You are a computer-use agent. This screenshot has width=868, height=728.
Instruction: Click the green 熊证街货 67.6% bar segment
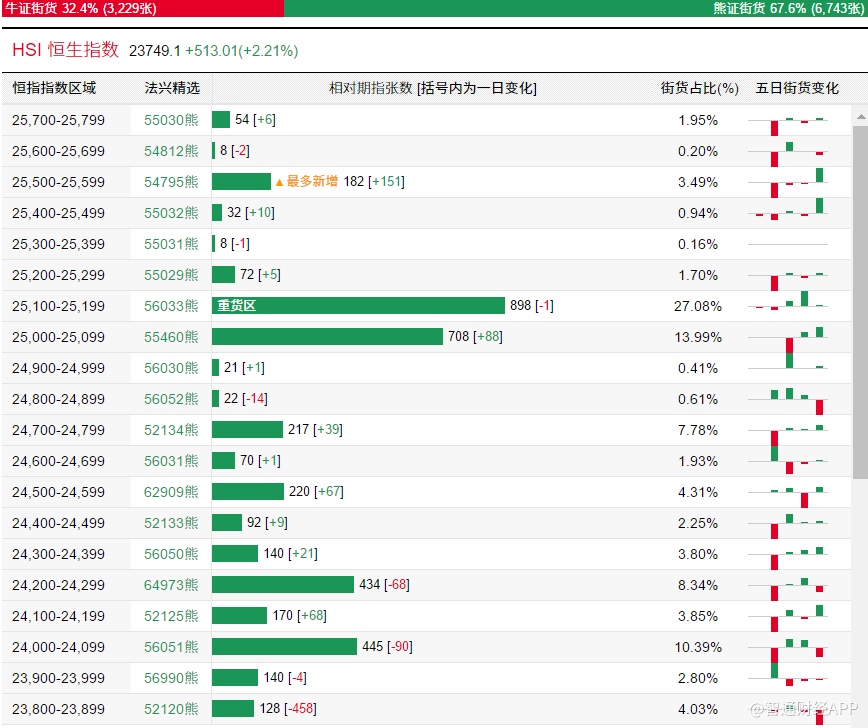point(575,8)
